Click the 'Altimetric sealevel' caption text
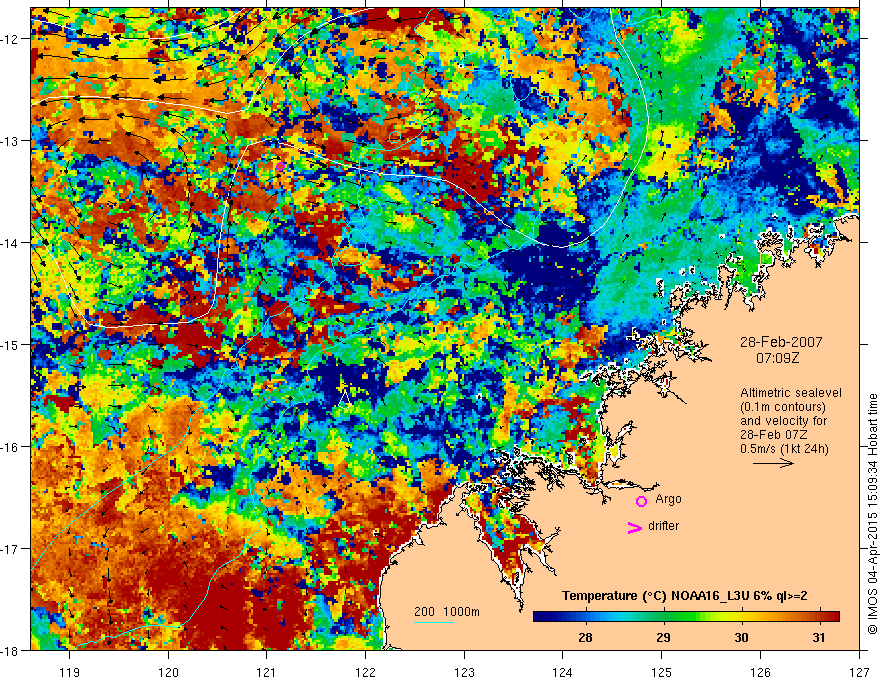 pyautogui.click(x=791, y=393)
